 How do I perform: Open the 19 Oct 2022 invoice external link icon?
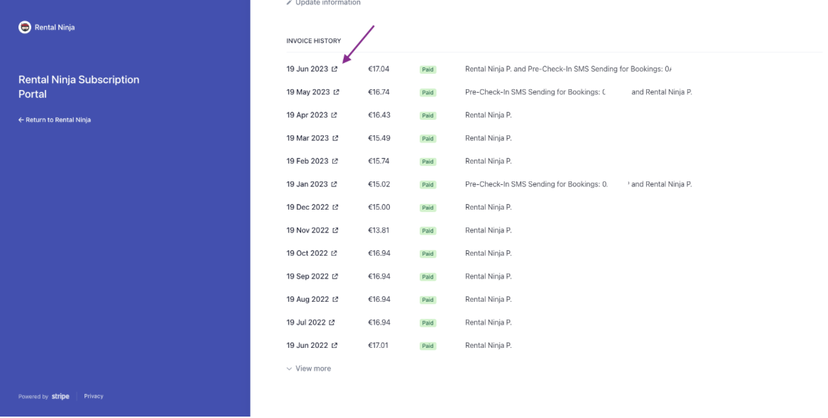pyautogui.click(x=334, y=253)
